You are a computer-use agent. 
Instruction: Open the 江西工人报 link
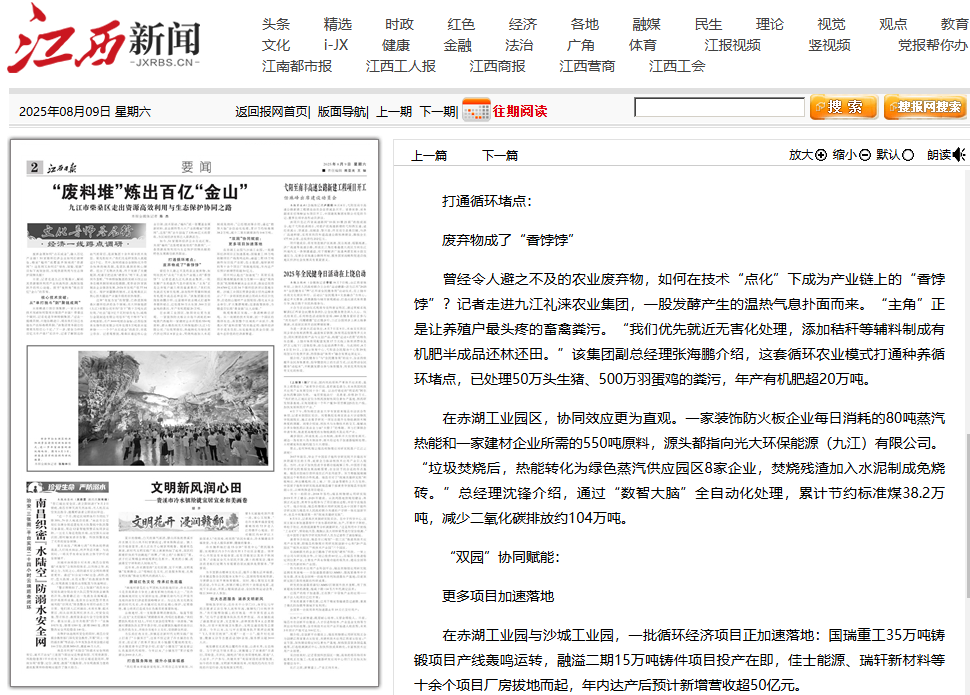[401, 66]
